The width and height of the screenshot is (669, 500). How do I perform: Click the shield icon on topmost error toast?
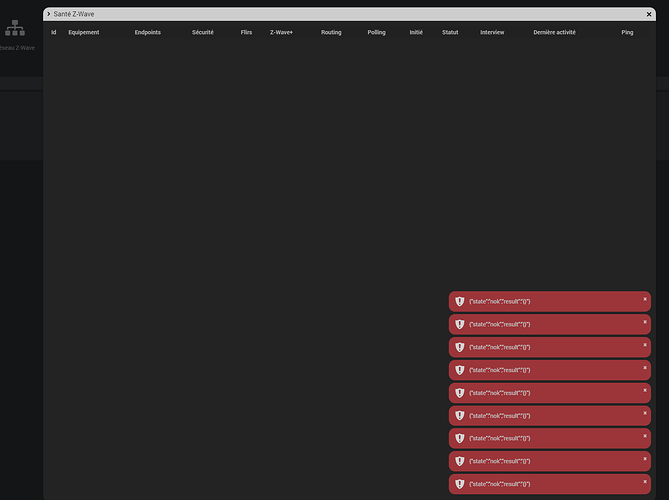pos(460,302)
